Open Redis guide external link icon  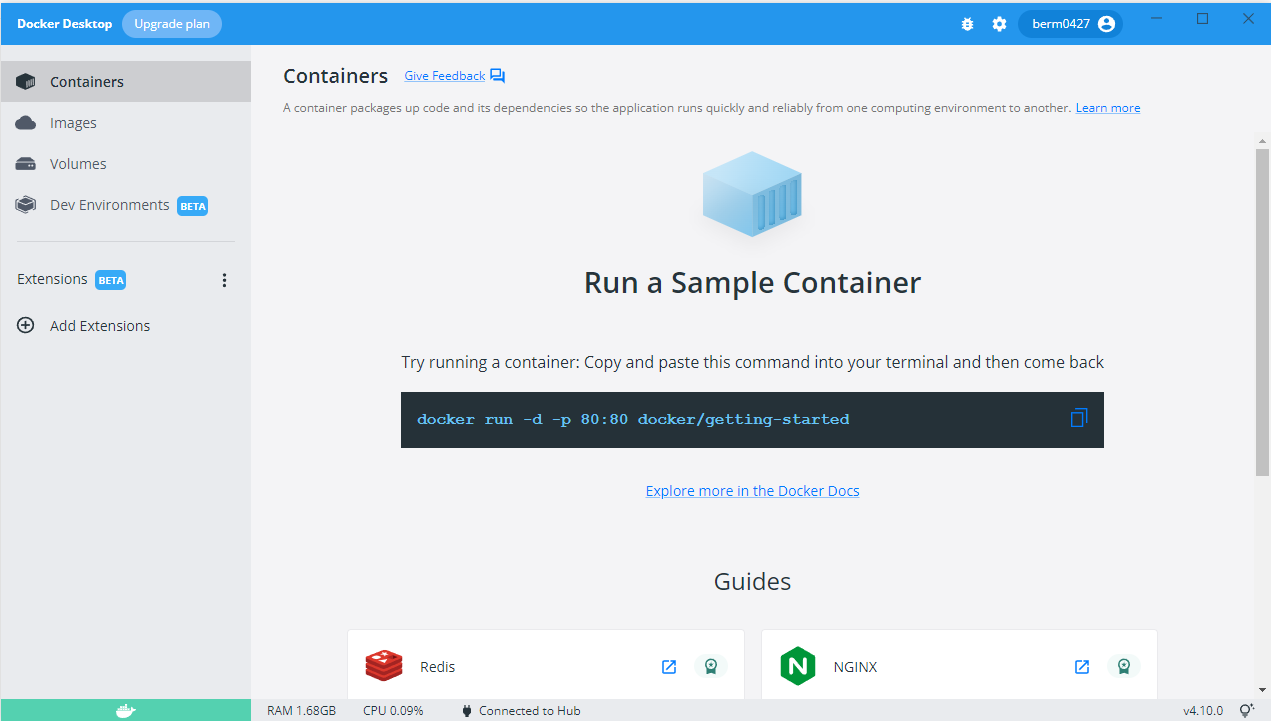[x=669, y=667]
